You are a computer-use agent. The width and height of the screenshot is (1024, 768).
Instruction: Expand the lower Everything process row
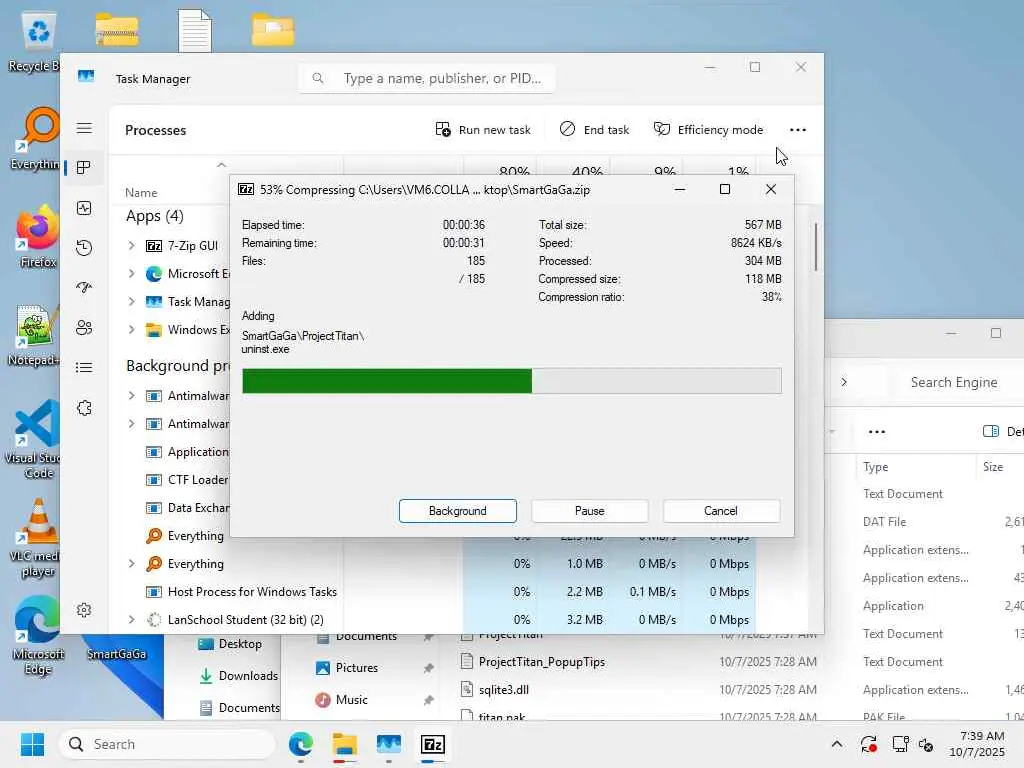click(x=131, y=564)
